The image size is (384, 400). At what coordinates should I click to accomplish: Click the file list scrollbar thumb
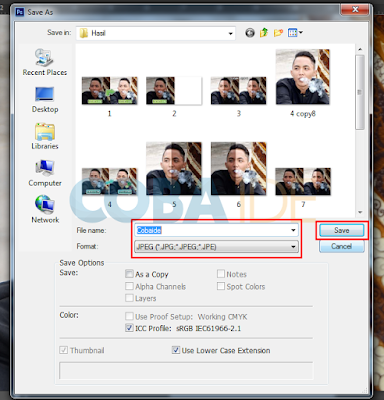pos(360,92)
